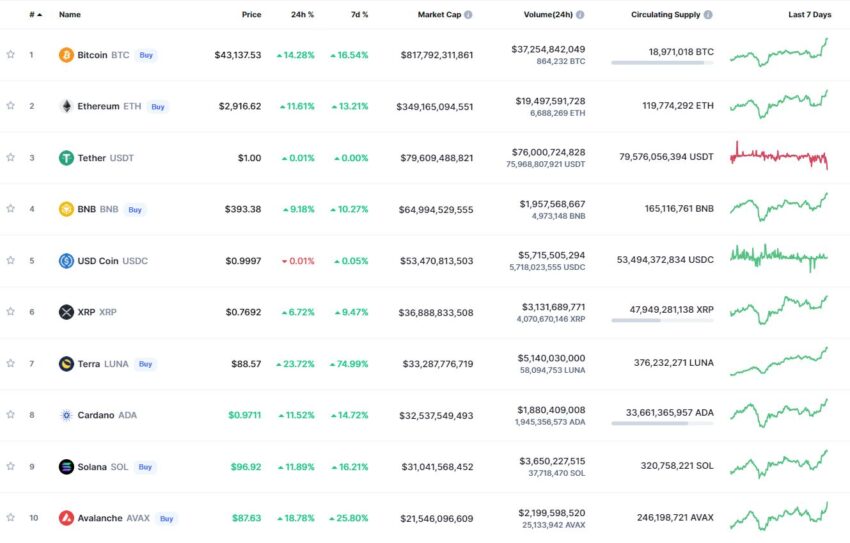Click the USD Coin logo icon
850x543 pixels.
pyautogui.click(x=66, y=261)
